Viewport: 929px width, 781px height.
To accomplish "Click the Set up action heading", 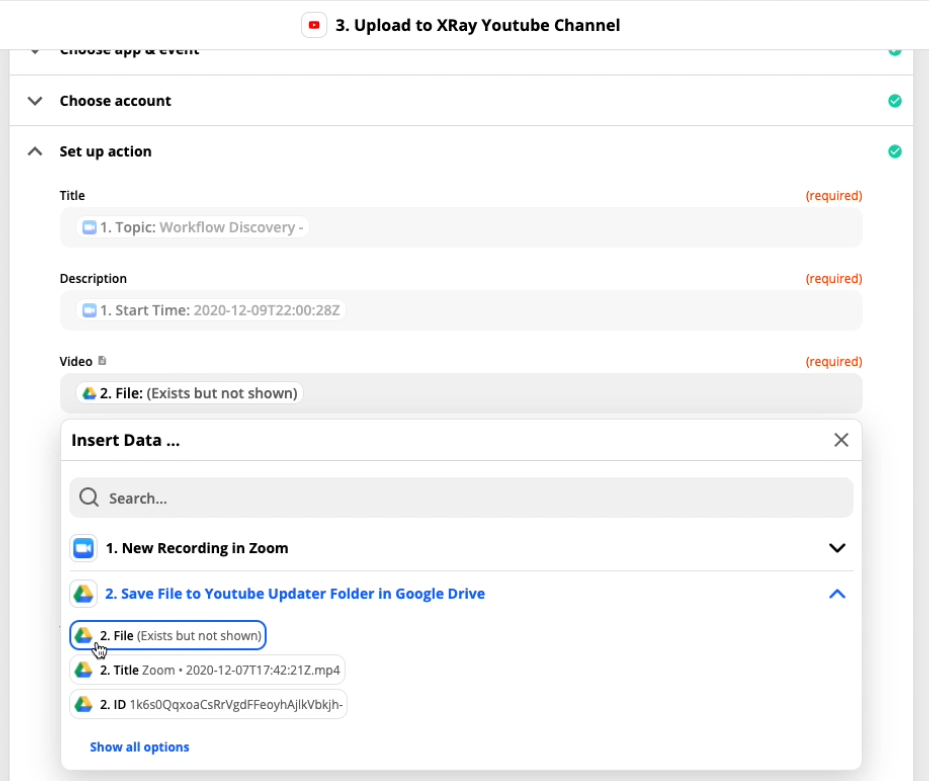I will pos(105,151).
